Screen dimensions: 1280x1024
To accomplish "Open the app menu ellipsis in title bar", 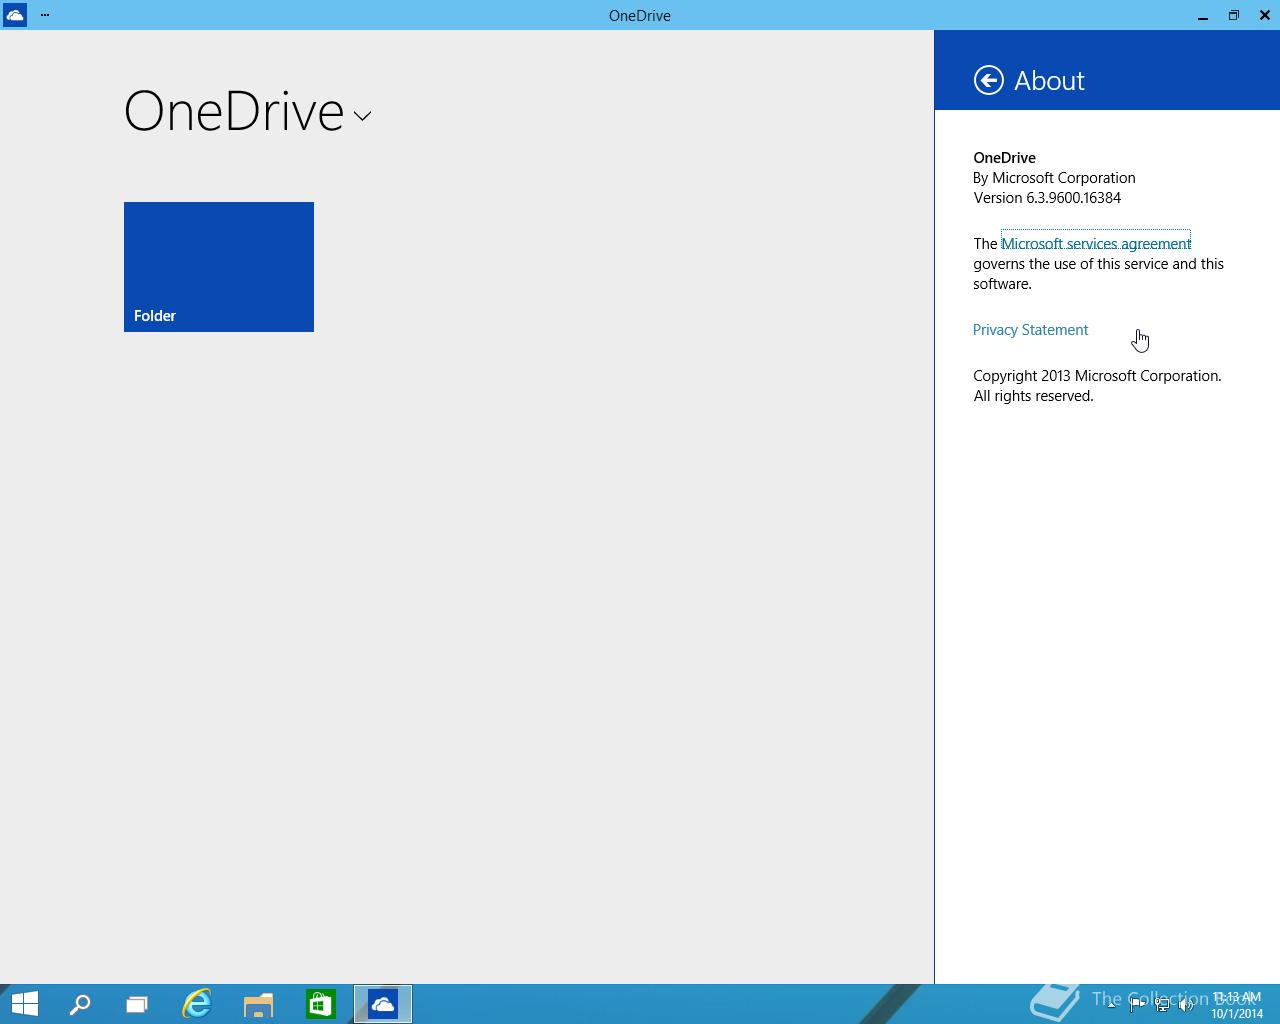I will click(x=45, y=15).
